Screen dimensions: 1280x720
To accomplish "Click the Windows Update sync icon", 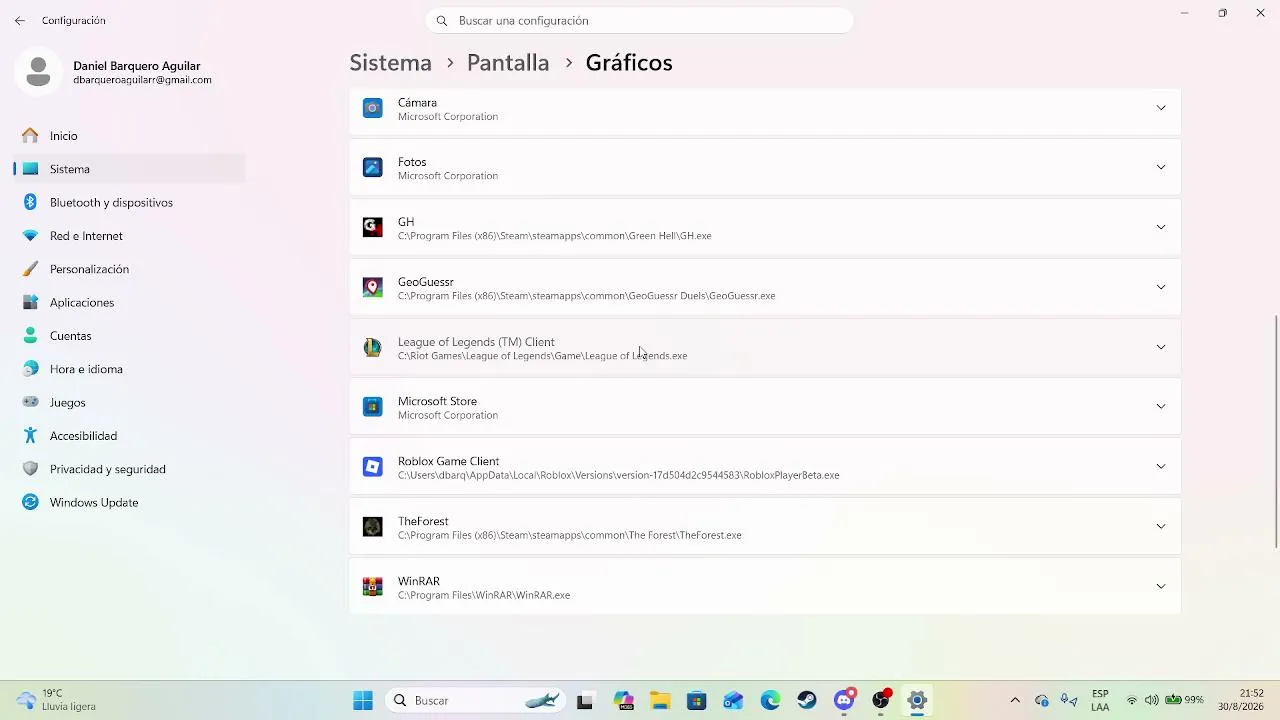I will 30,502.
